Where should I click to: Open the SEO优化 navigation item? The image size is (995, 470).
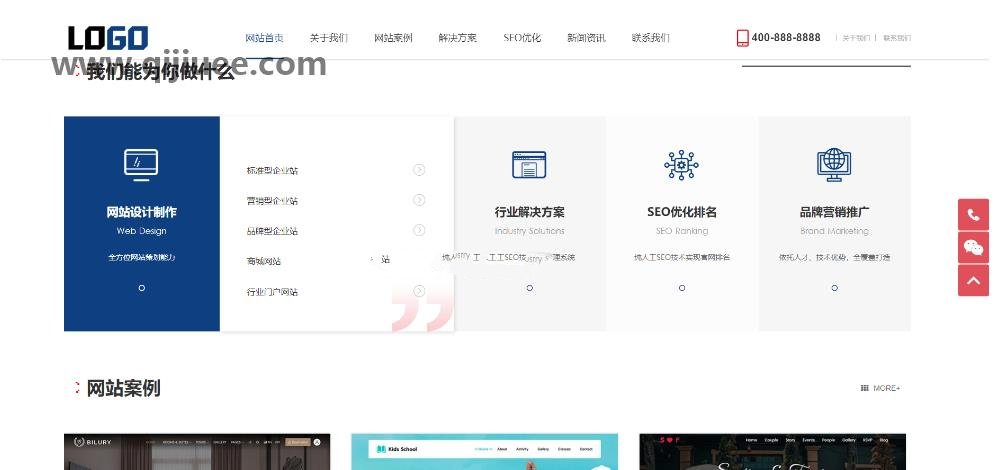(x=522, y=38)
